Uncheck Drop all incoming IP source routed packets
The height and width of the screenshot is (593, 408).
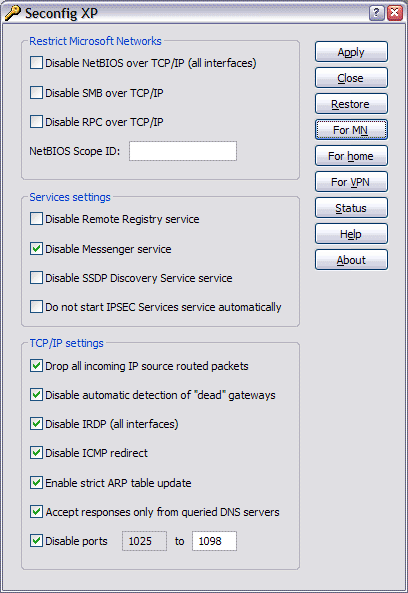coord(36,366)
